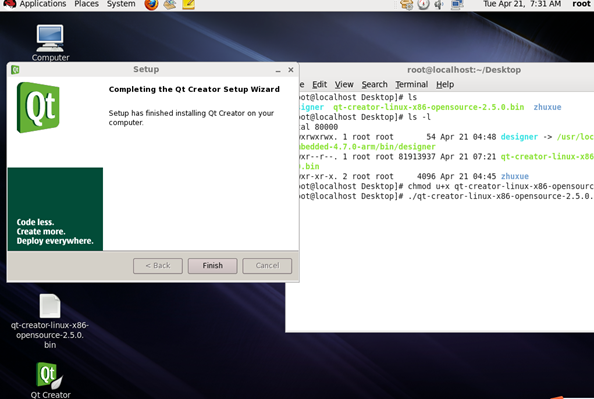This screenshot has width=594, height=399.
Task: Open the System menu in top panel
Action: 121,4
